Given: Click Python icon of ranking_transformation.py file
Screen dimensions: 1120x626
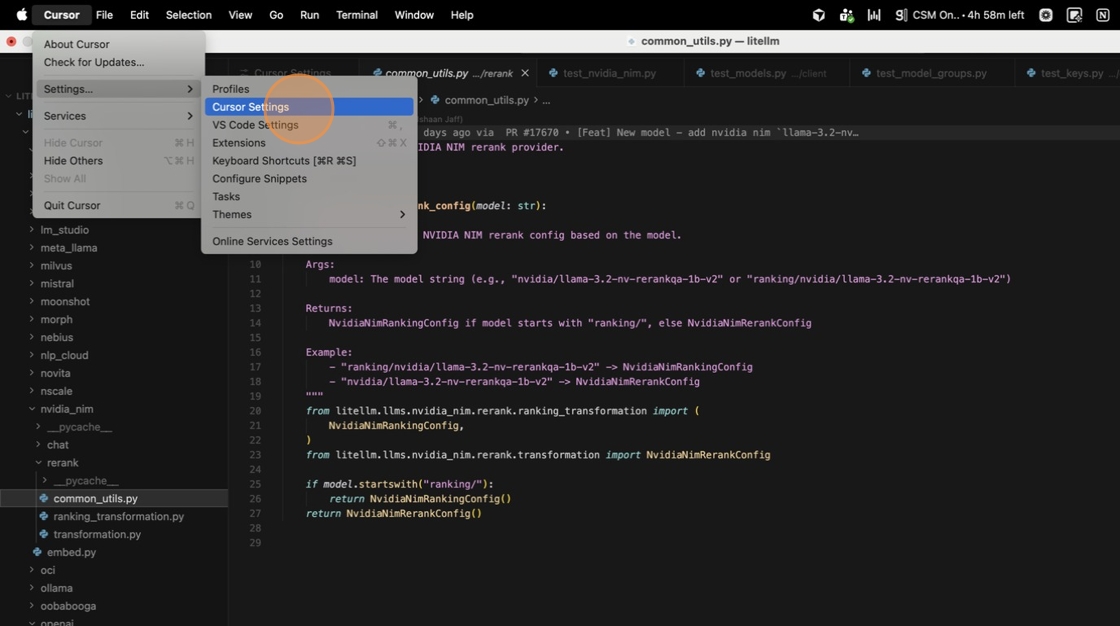Looking at the screenshot, I should (x=43, y=516).
